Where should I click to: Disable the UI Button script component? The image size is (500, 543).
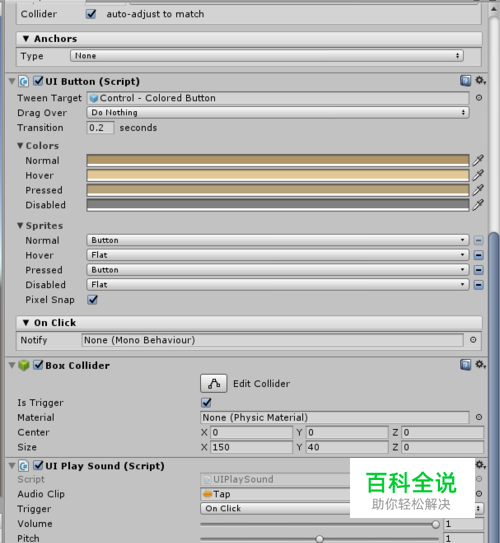coord(38,81)
